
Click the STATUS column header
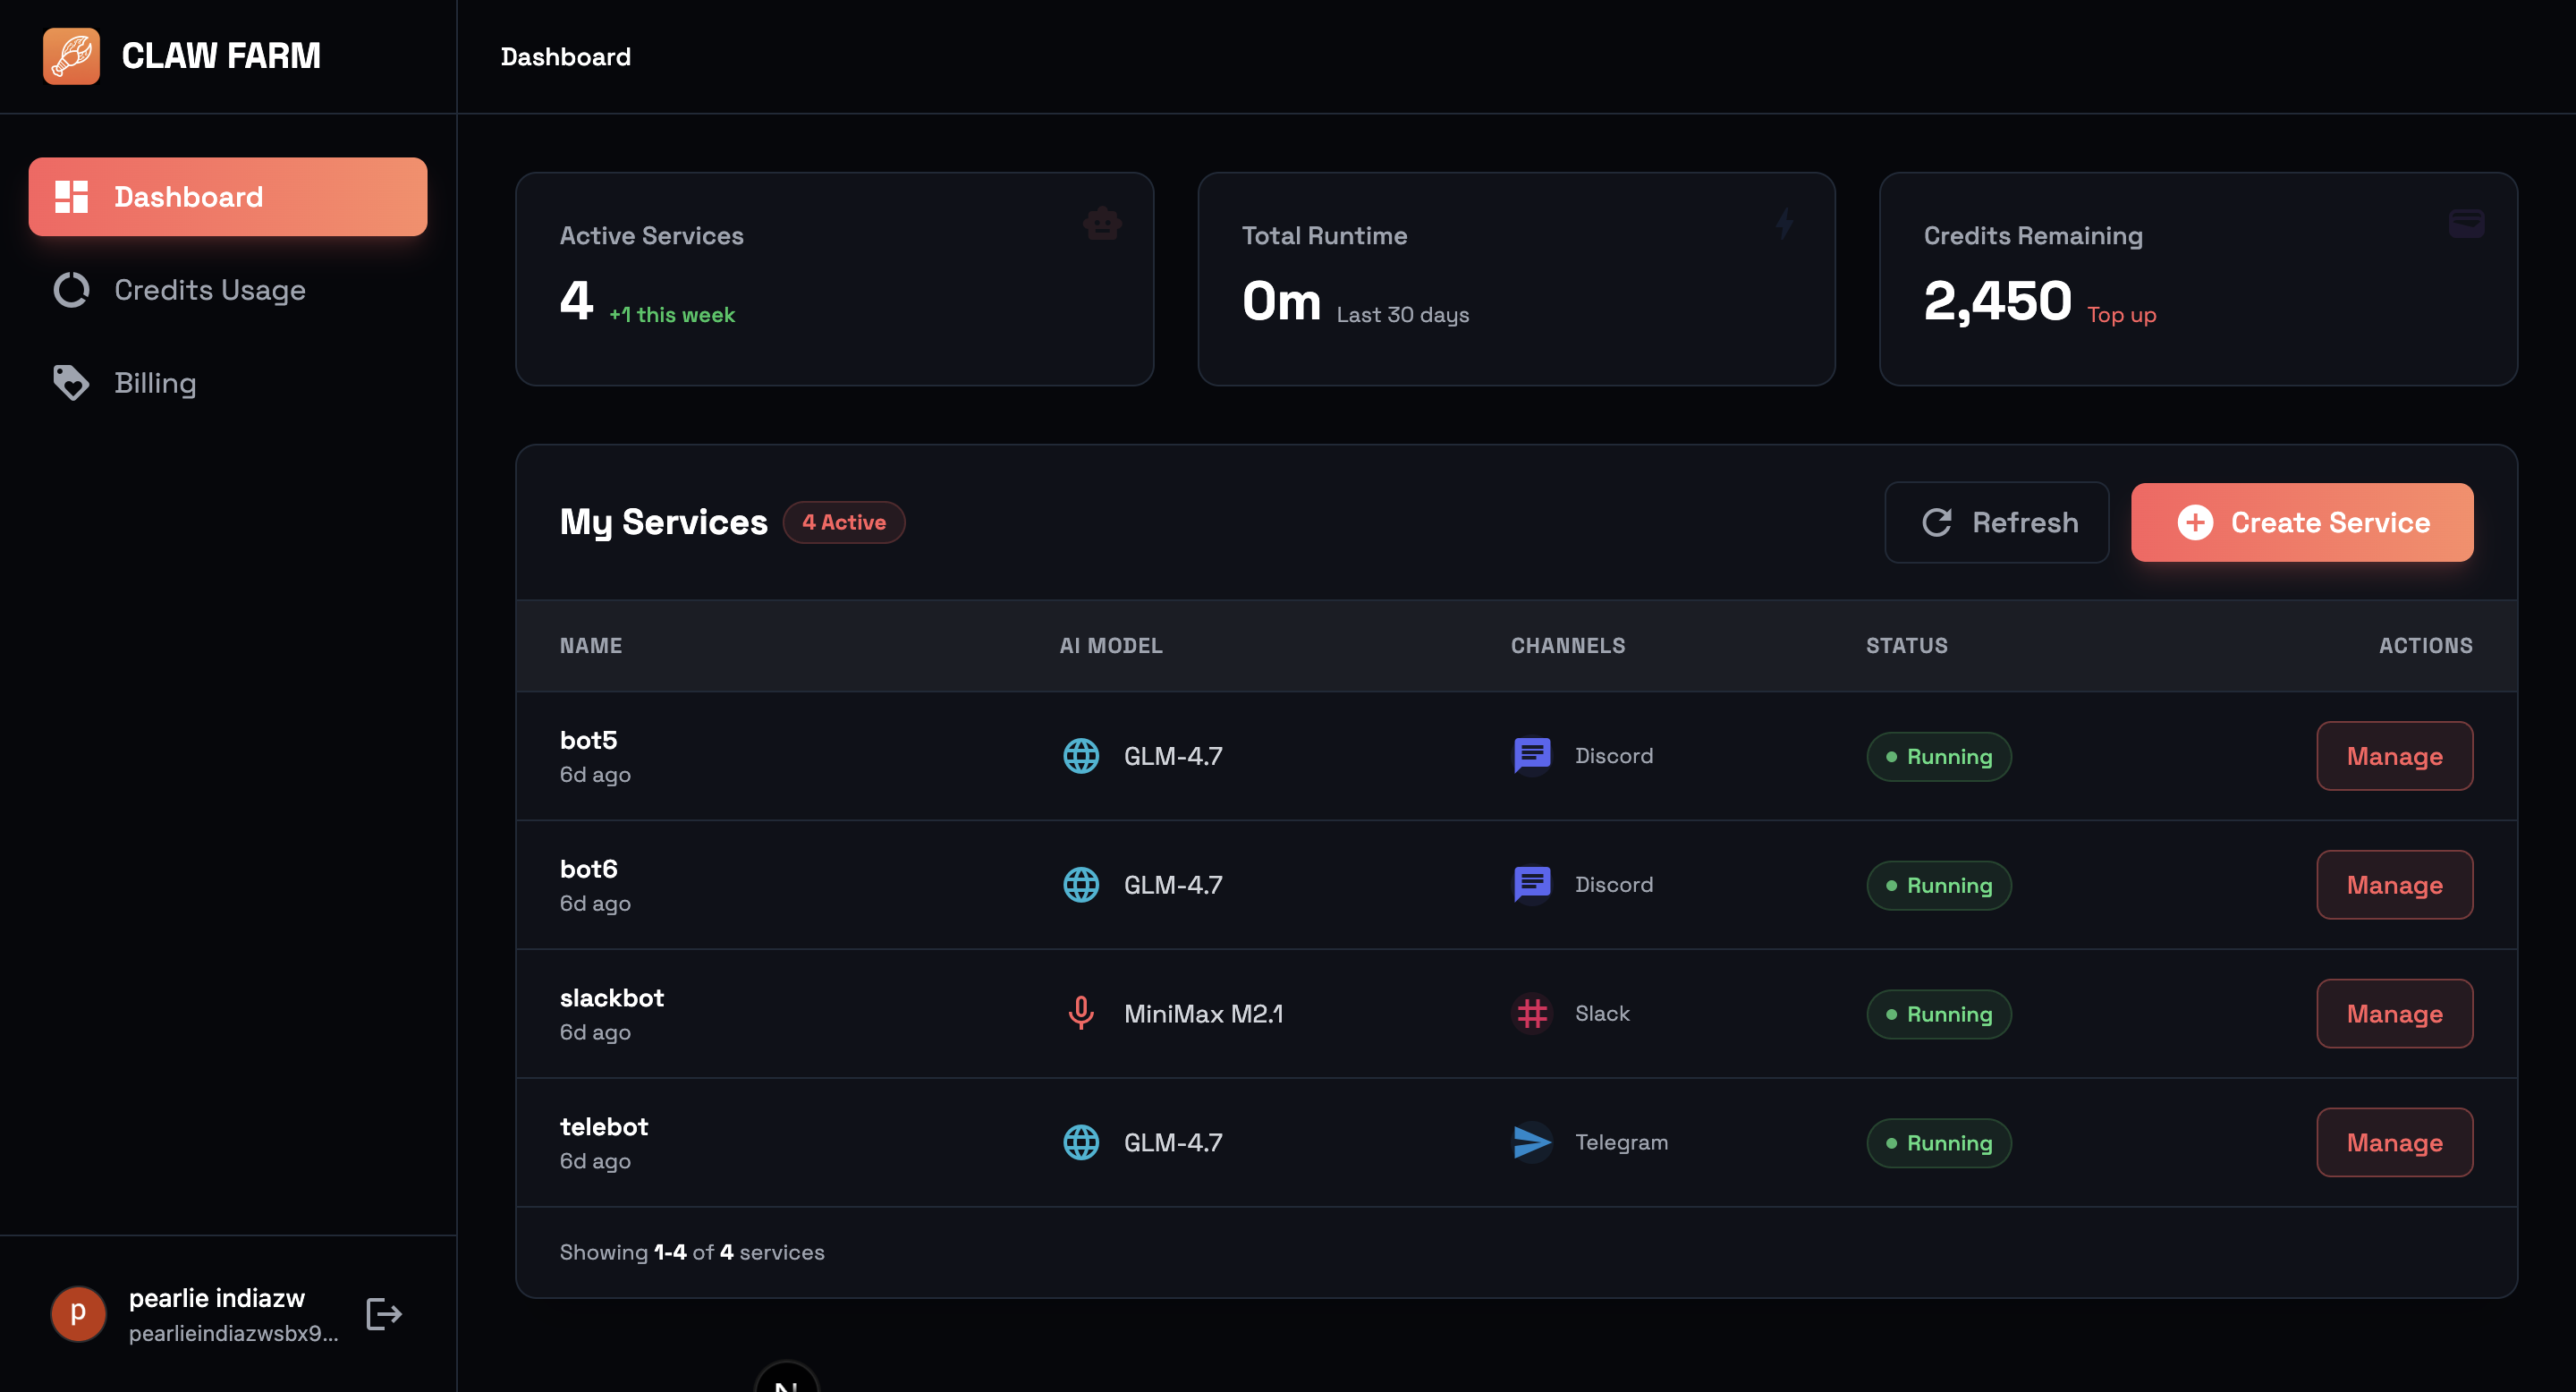click(x=1907, y=646)
